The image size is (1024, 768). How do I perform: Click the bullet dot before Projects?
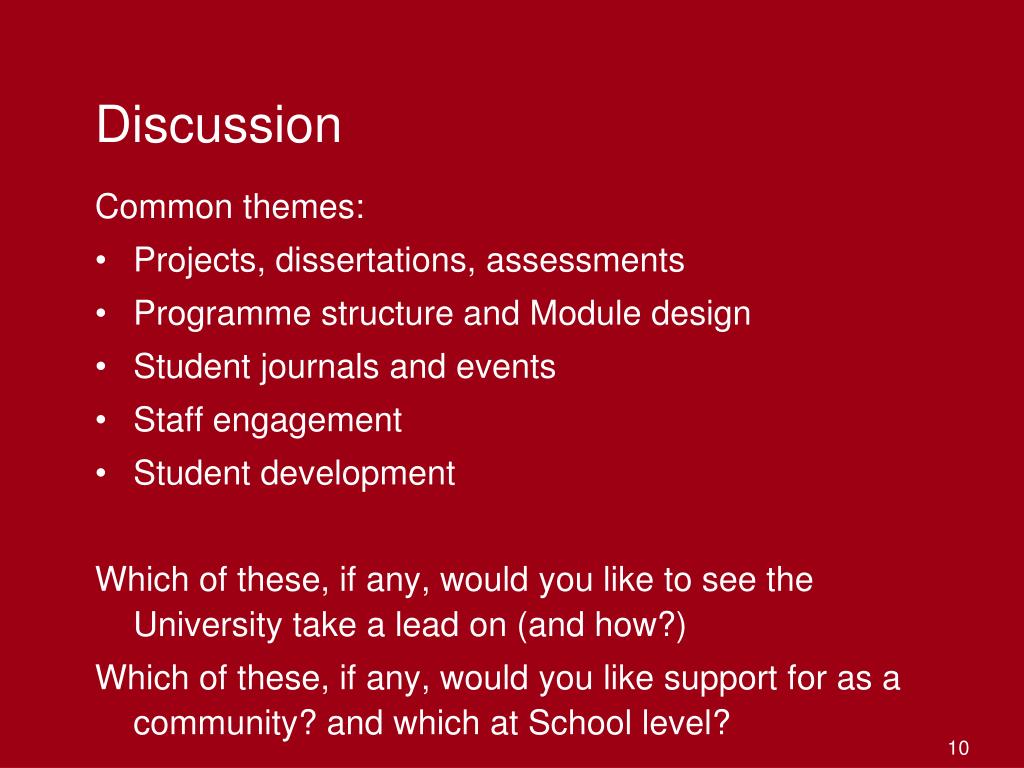coord(101,260)
